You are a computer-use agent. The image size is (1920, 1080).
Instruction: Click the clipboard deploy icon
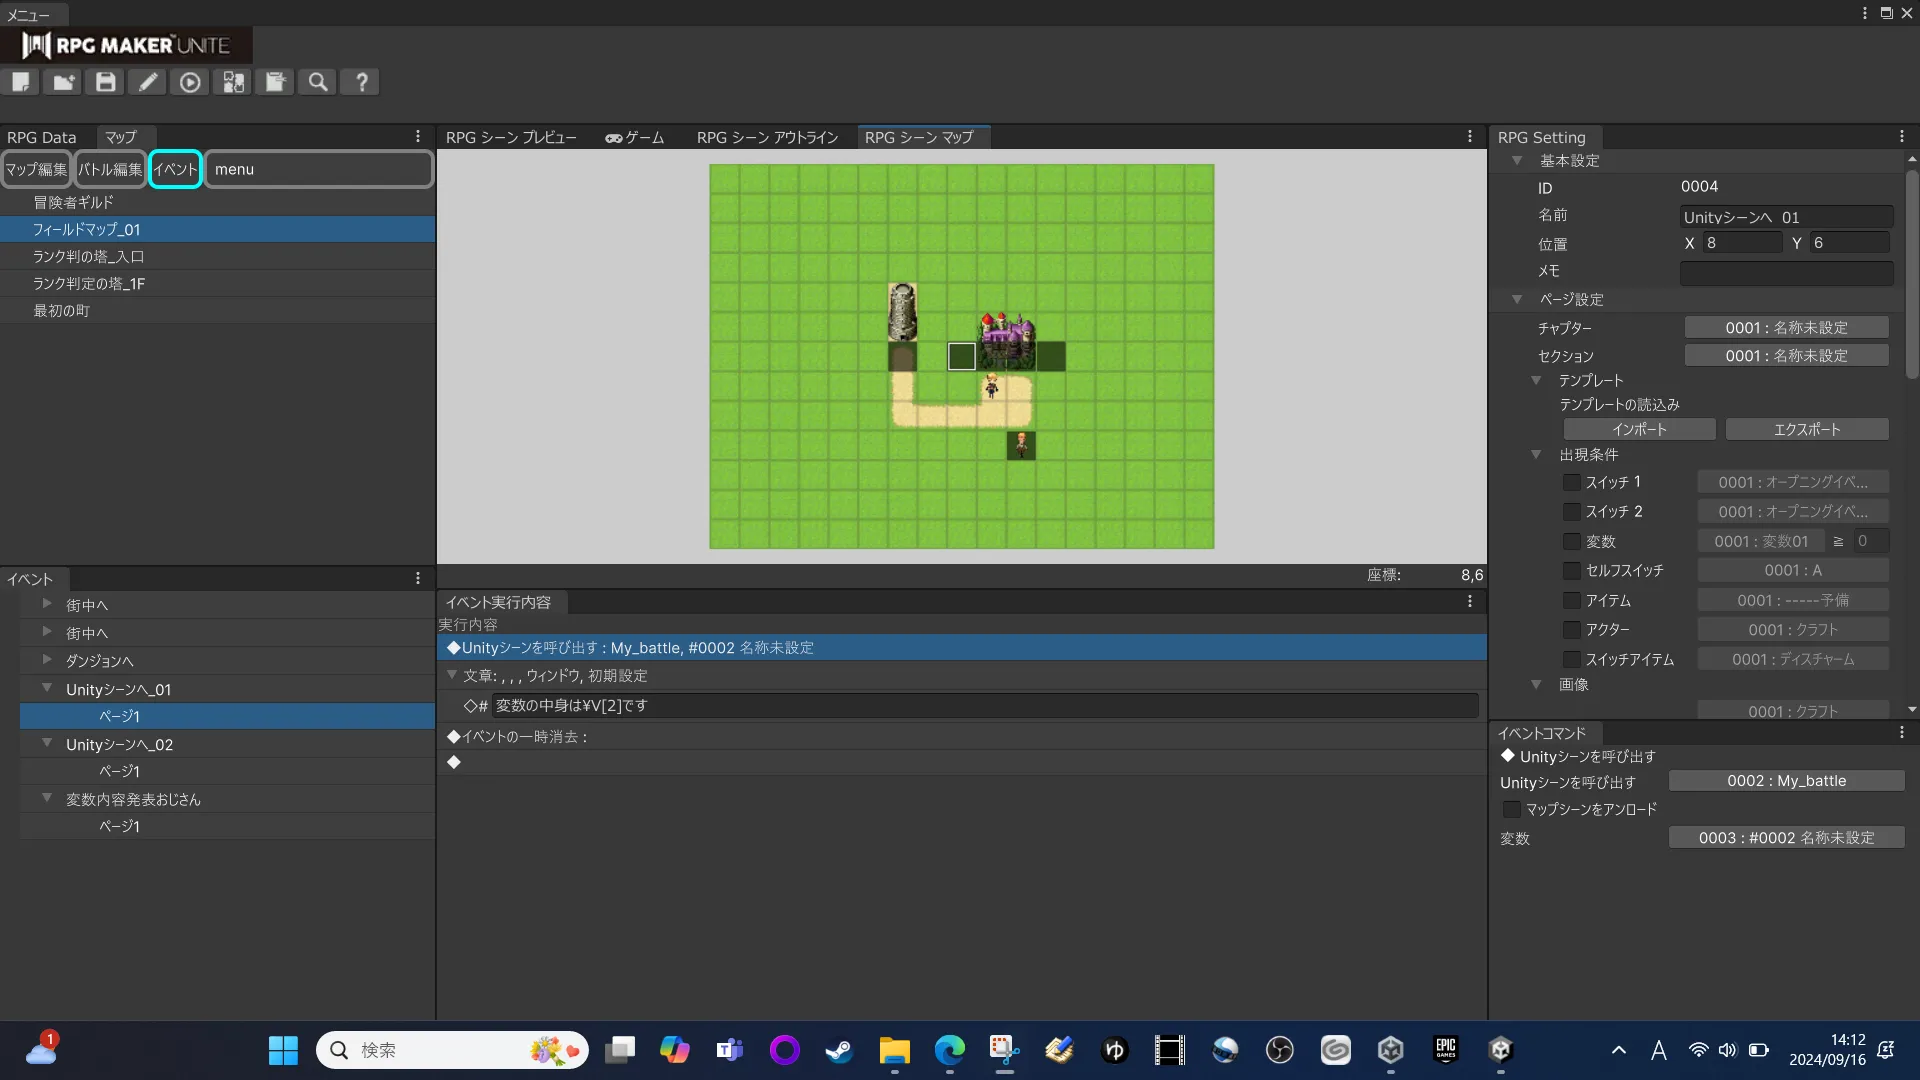pyautogui.click(x=275, y=82)
